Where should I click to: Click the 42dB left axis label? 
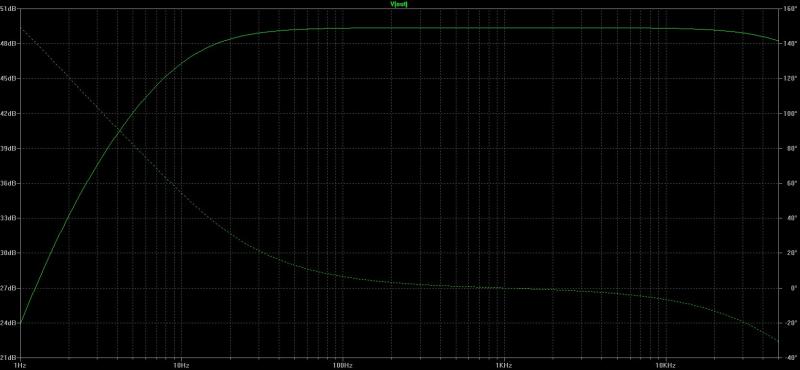click(9, 113)
